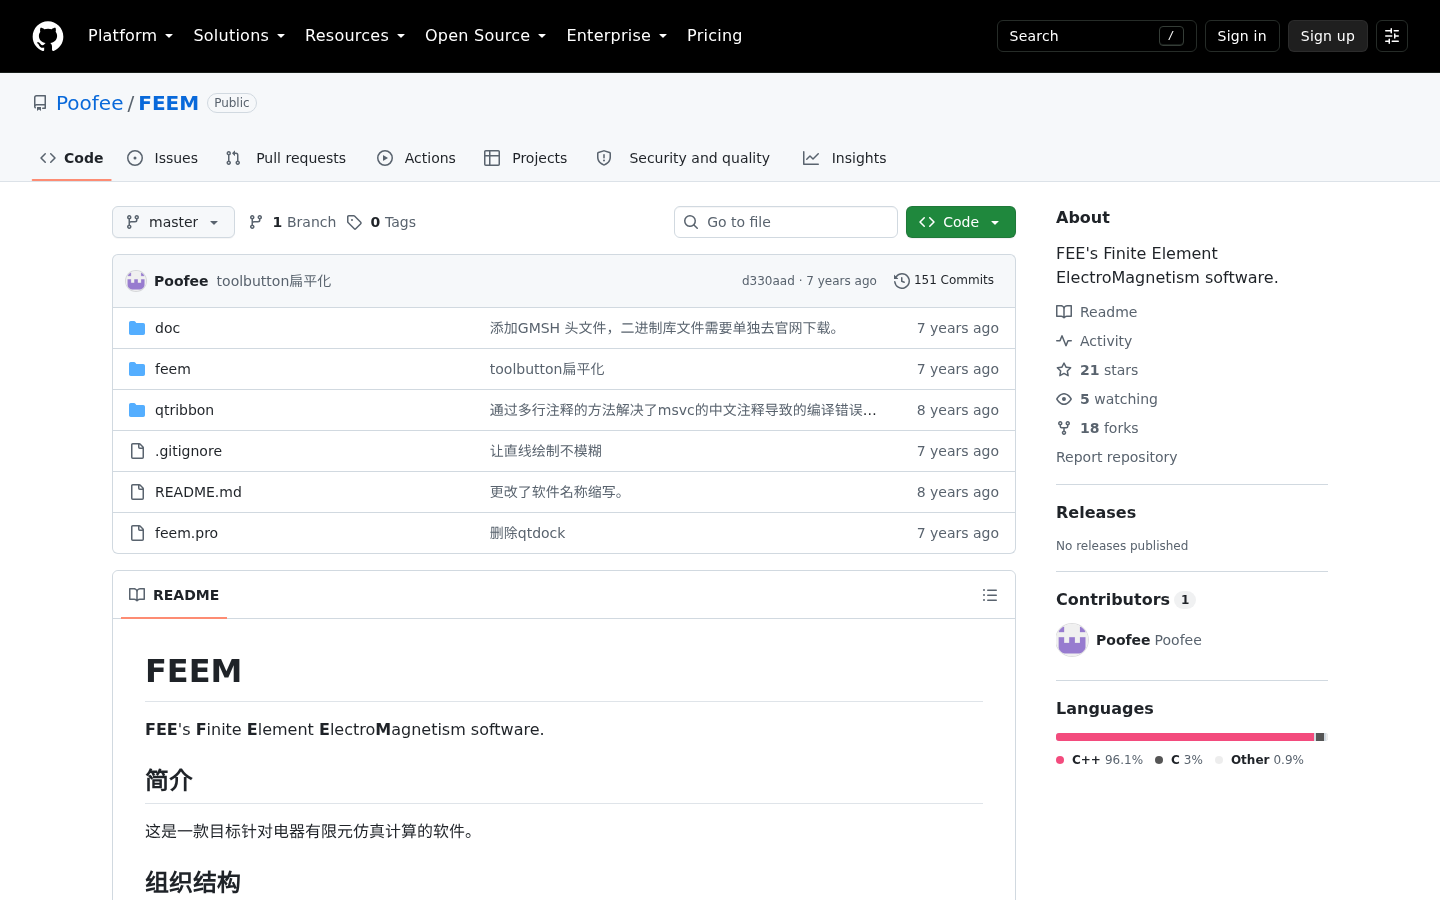Click the book icon beside Readme link
Image resolution: width=1440 pixels, height=900 pixels.
pos(1064,312)
